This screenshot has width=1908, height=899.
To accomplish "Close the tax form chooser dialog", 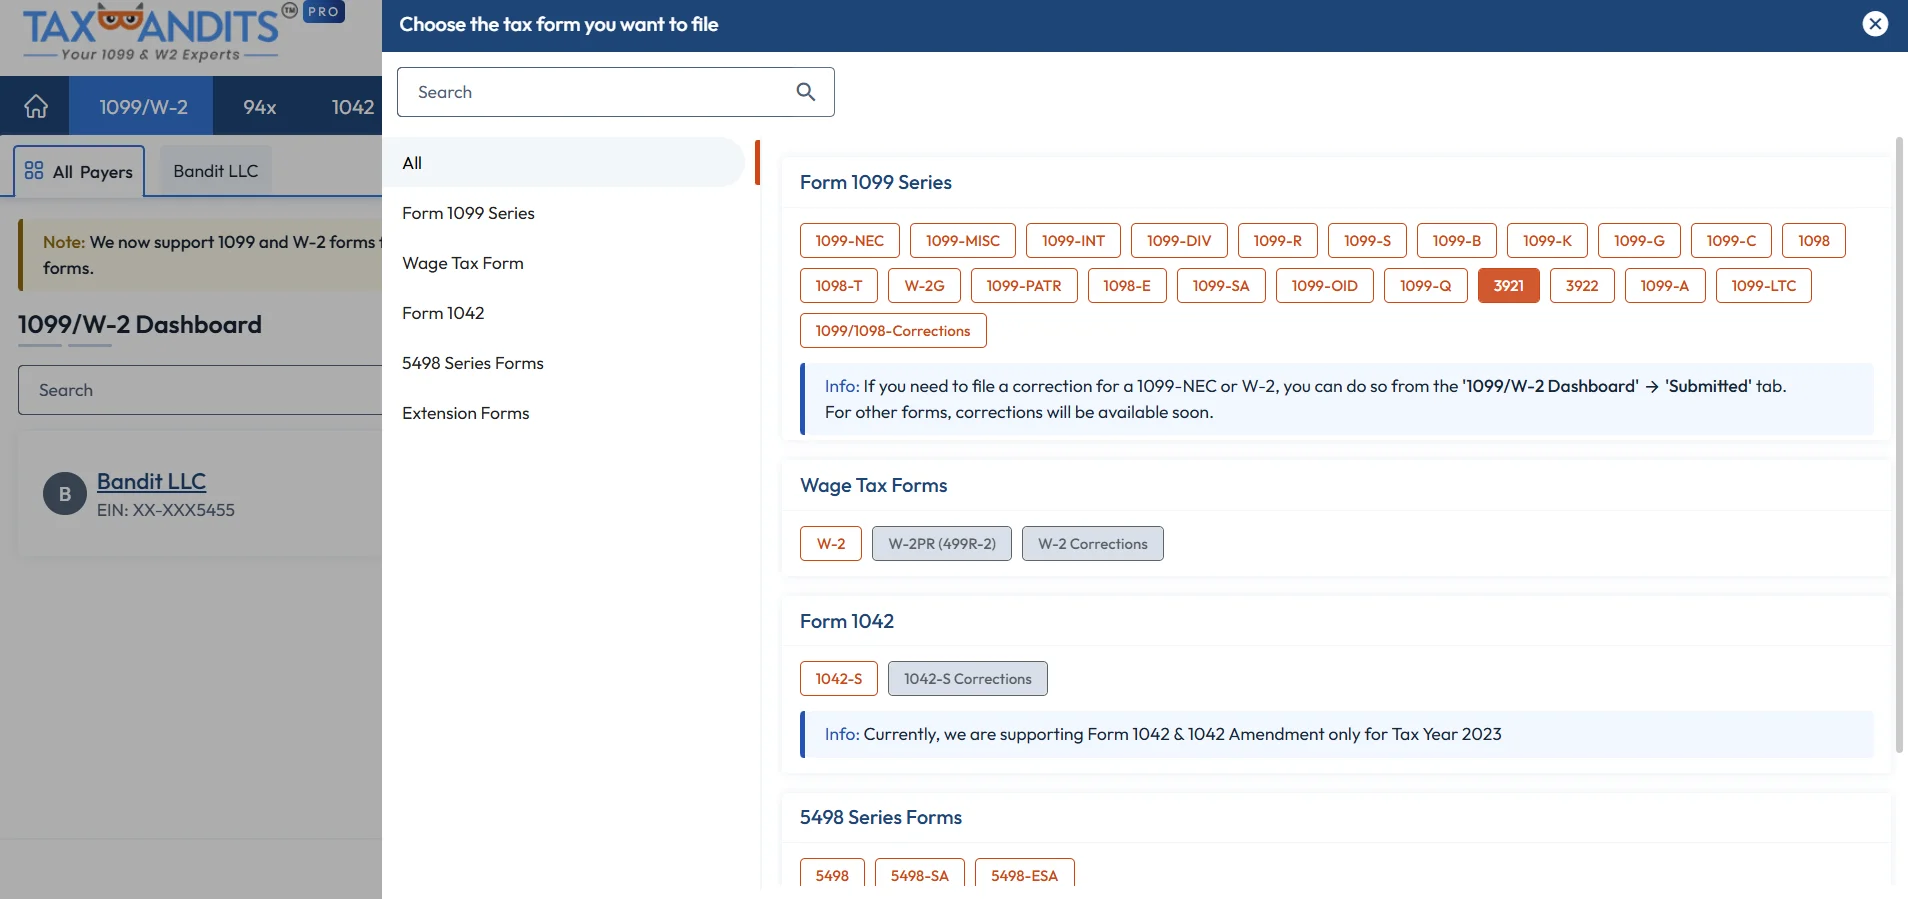I will (x=1875, y=24).
